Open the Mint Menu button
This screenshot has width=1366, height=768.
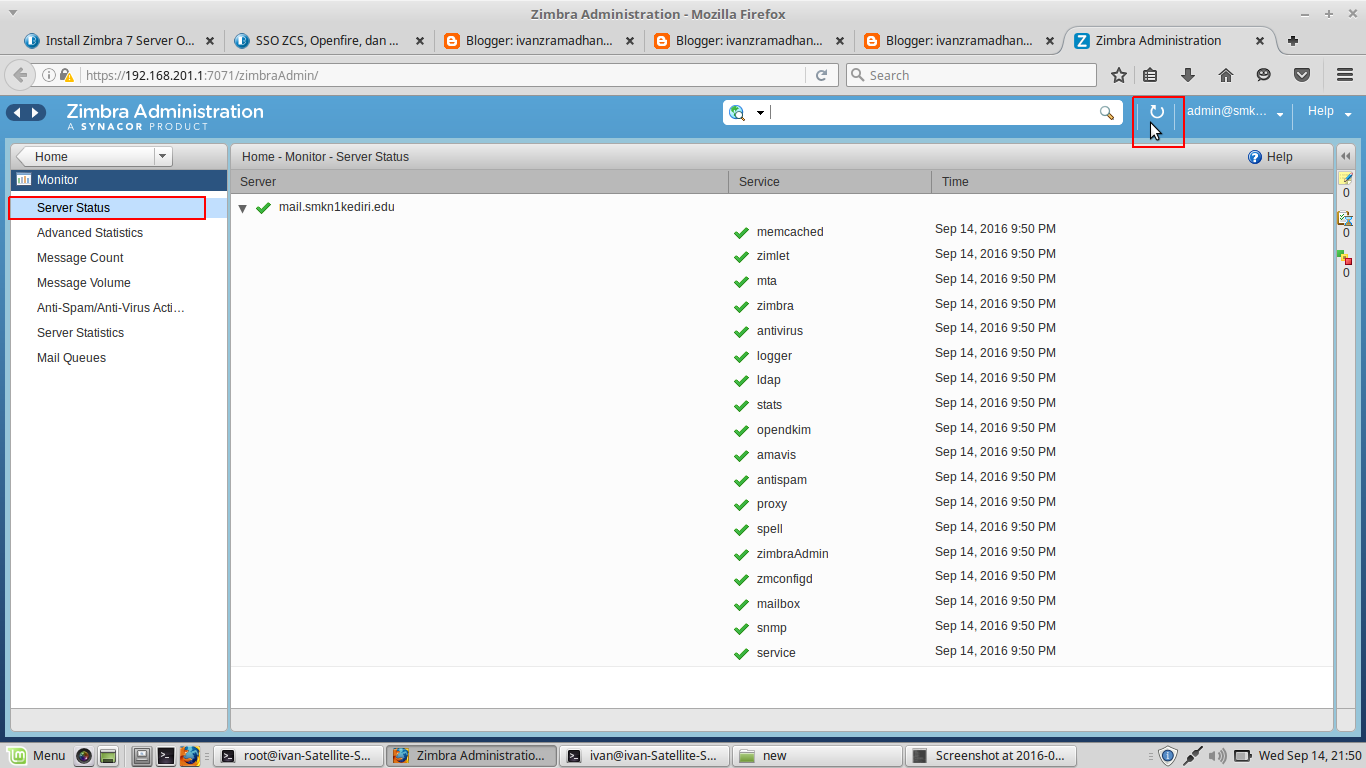click(x=37, y=756)
